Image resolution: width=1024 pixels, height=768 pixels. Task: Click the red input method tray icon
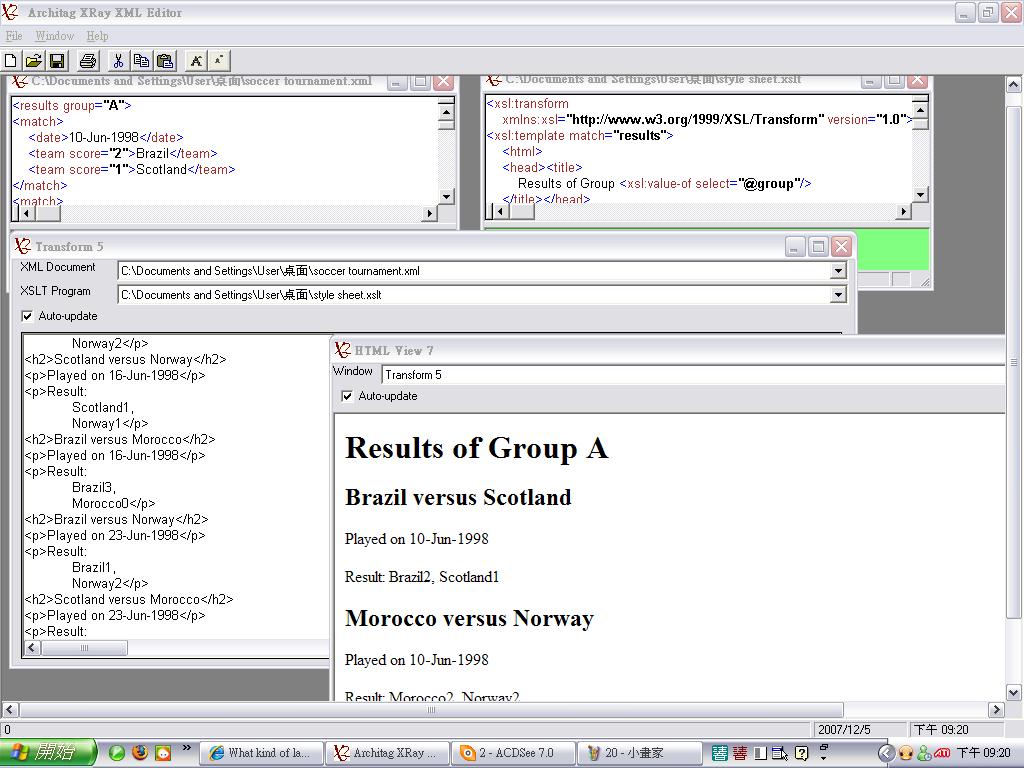pyautogui.click(x=740, y=753)
